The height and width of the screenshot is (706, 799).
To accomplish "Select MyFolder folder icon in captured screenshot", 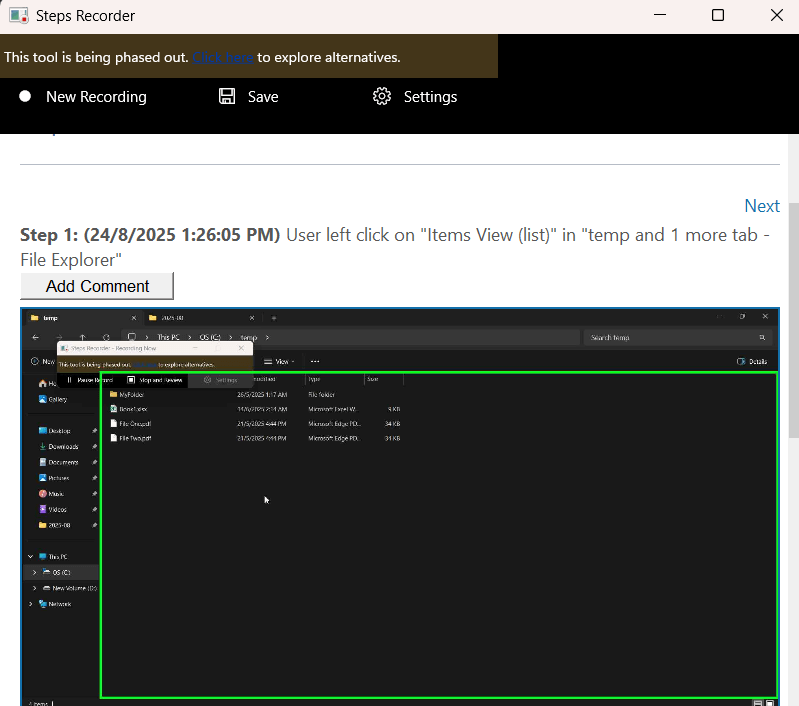I will pyautogui.click(x=113, y=394).
